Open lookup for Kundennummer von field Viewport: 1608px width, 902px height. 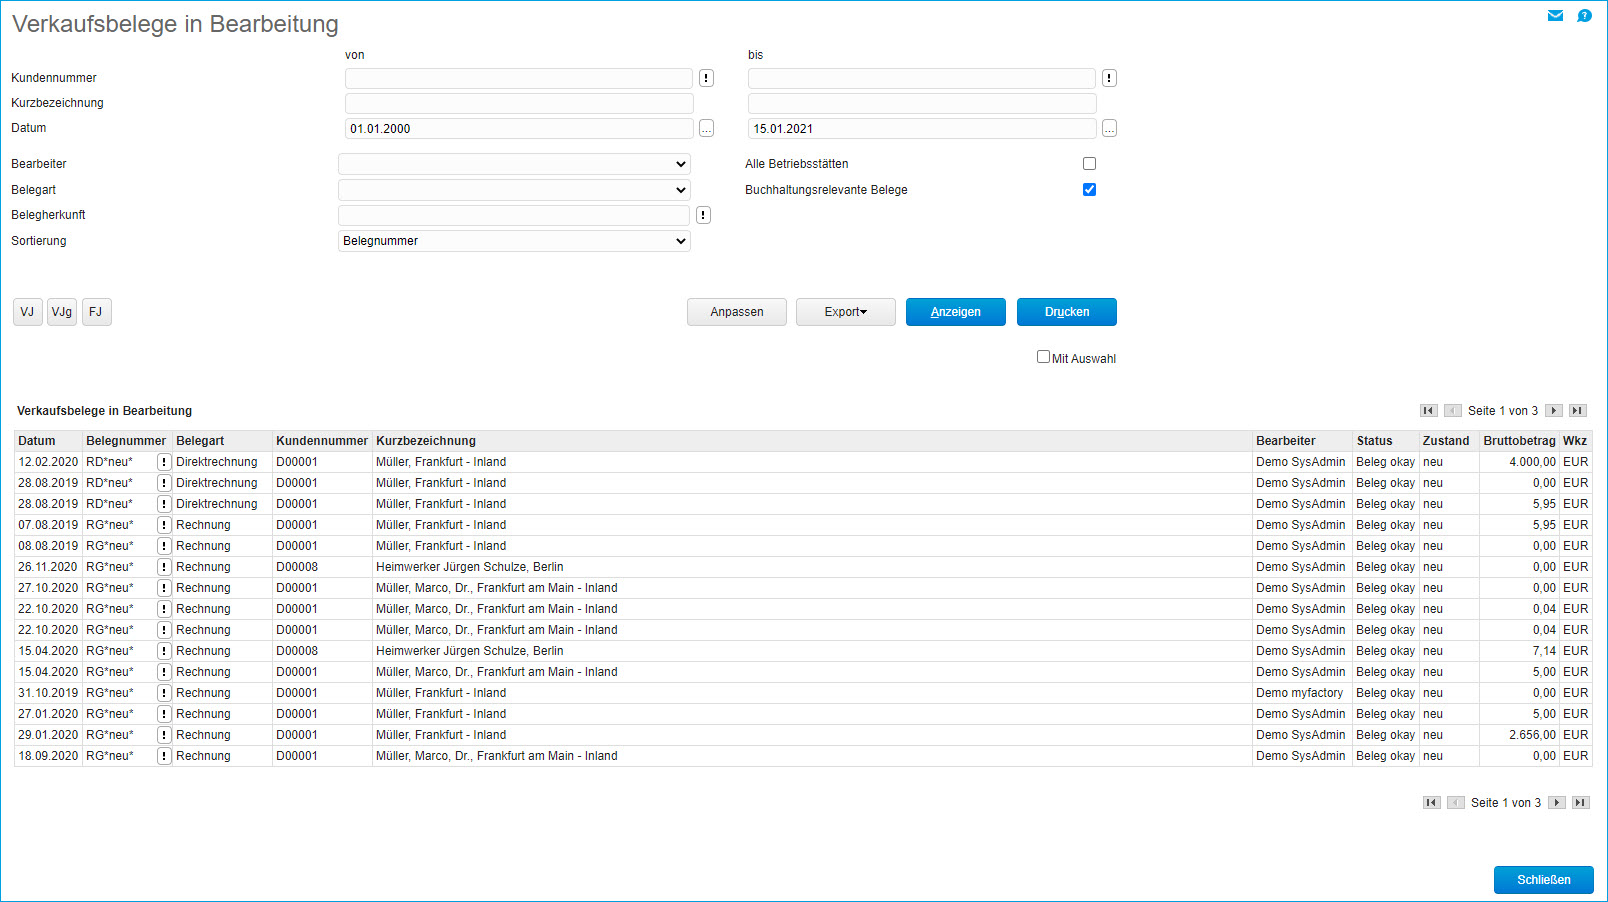(706, 78)
